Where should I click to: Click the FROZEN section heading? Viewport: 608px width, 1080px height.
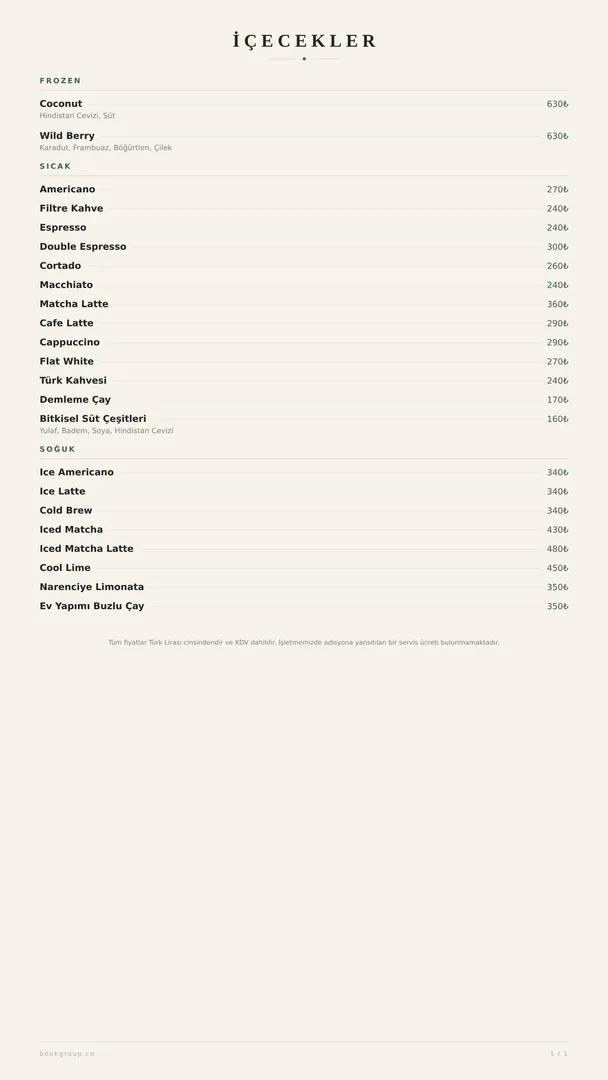click(x=60, y=81)
